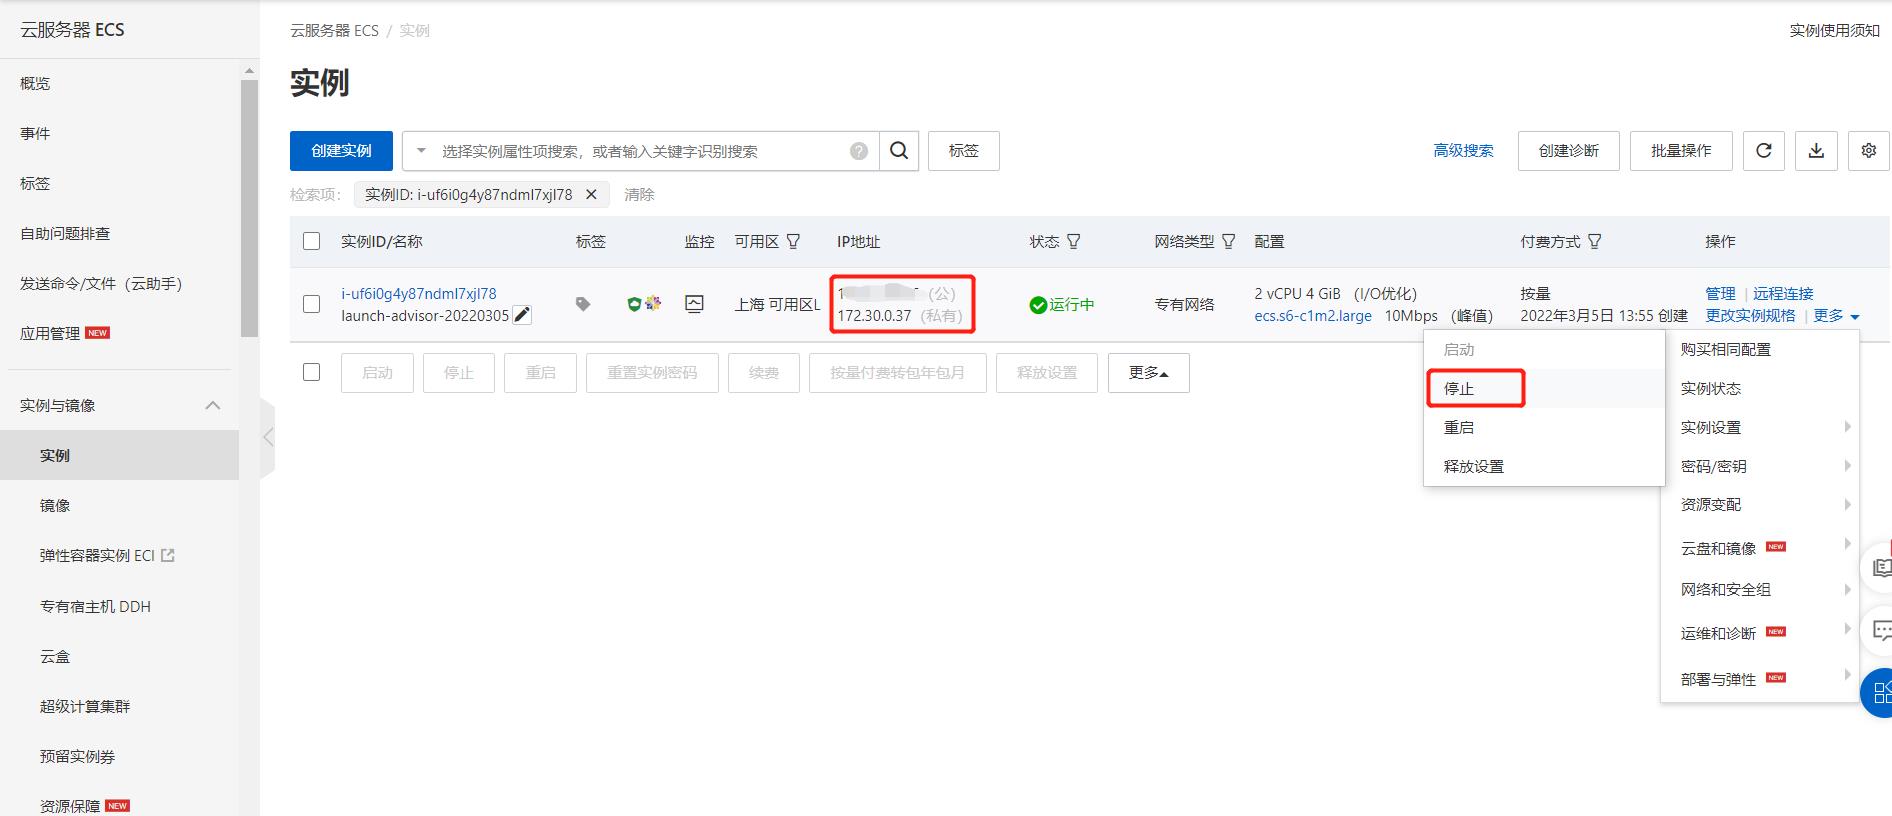1892x816 pixels.
Task: Remove the instance ID filter chip
Action: [591, 194]
